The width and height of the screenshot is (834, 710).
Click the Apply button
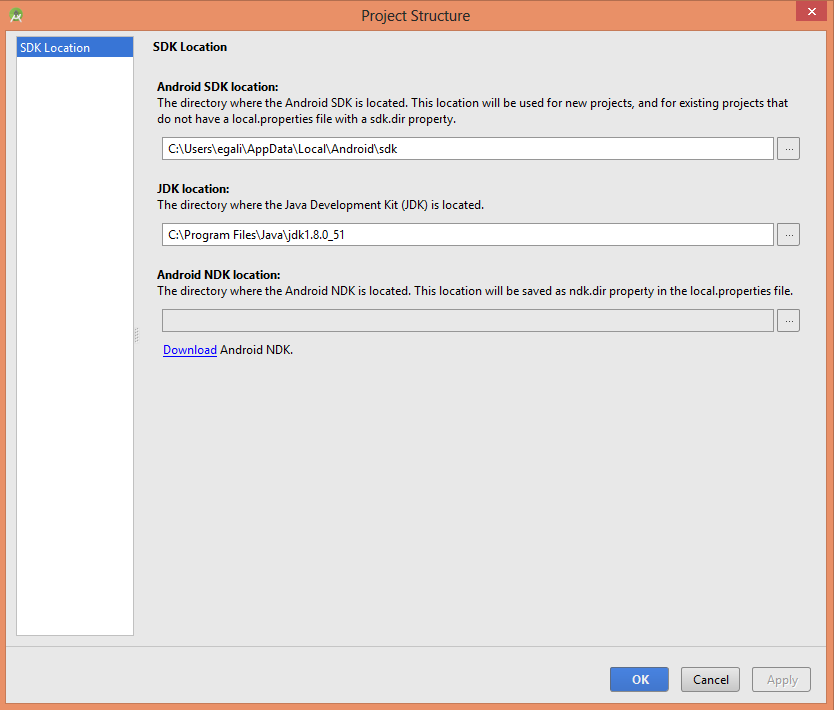pyautogui.click(x=781, y=679)
